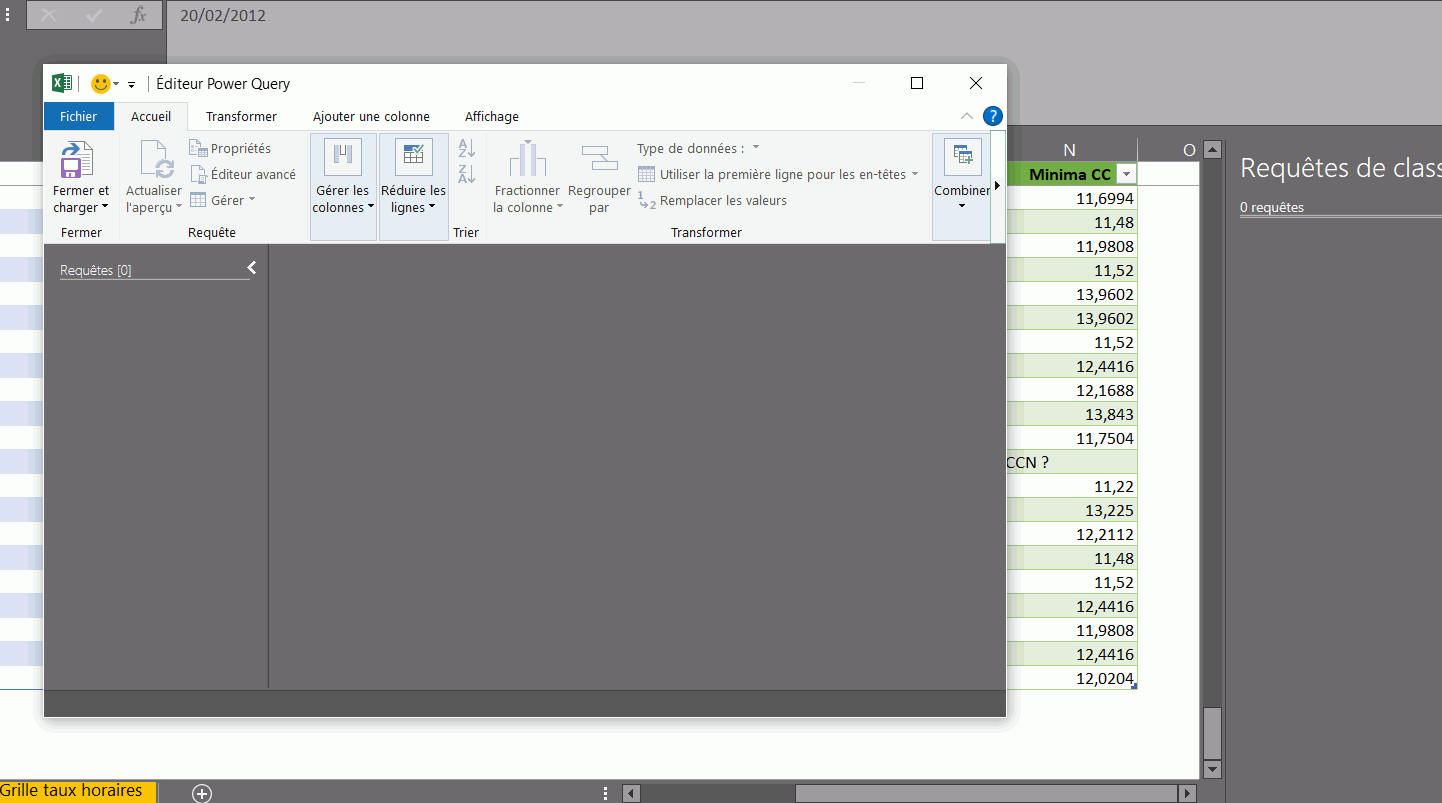
Task: Open the Ajouter une colonne tab
Action: click(371, 117)
